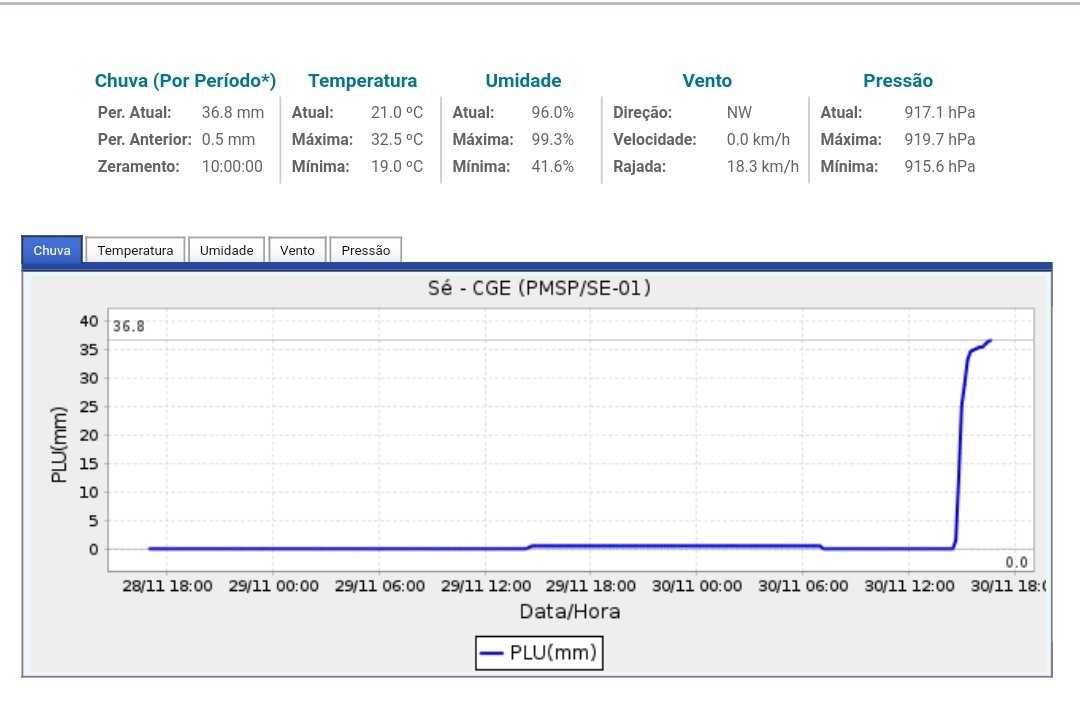Click the Vento summary heading
The image size is (1080, 717).
(x=707, y=81)
